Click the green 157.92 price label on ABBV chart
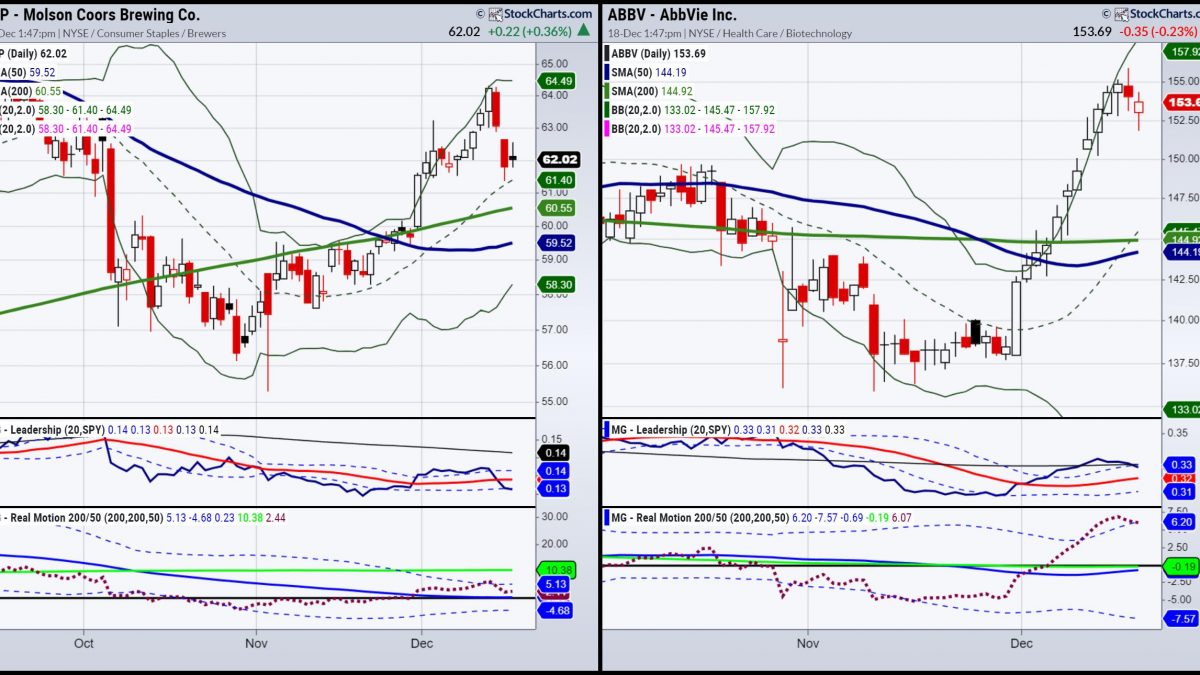This screenshot has width=1200, height=675. point(1181,51)
